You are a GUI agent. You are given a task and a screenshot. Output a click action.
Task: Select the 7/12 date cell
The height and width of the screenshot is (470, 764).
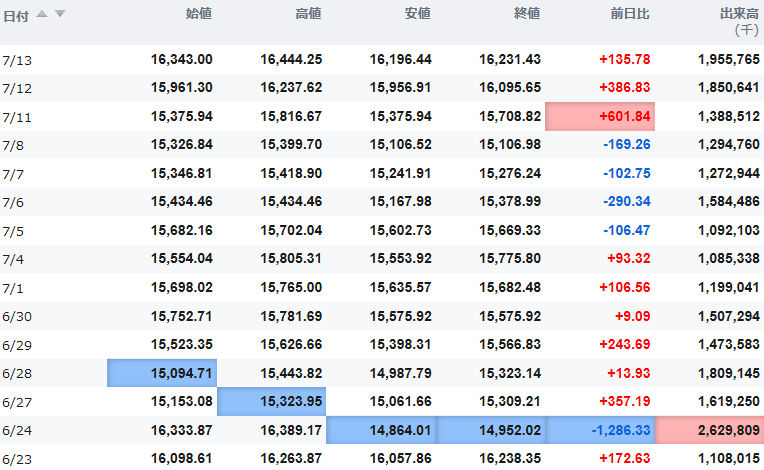coord(17,89)
